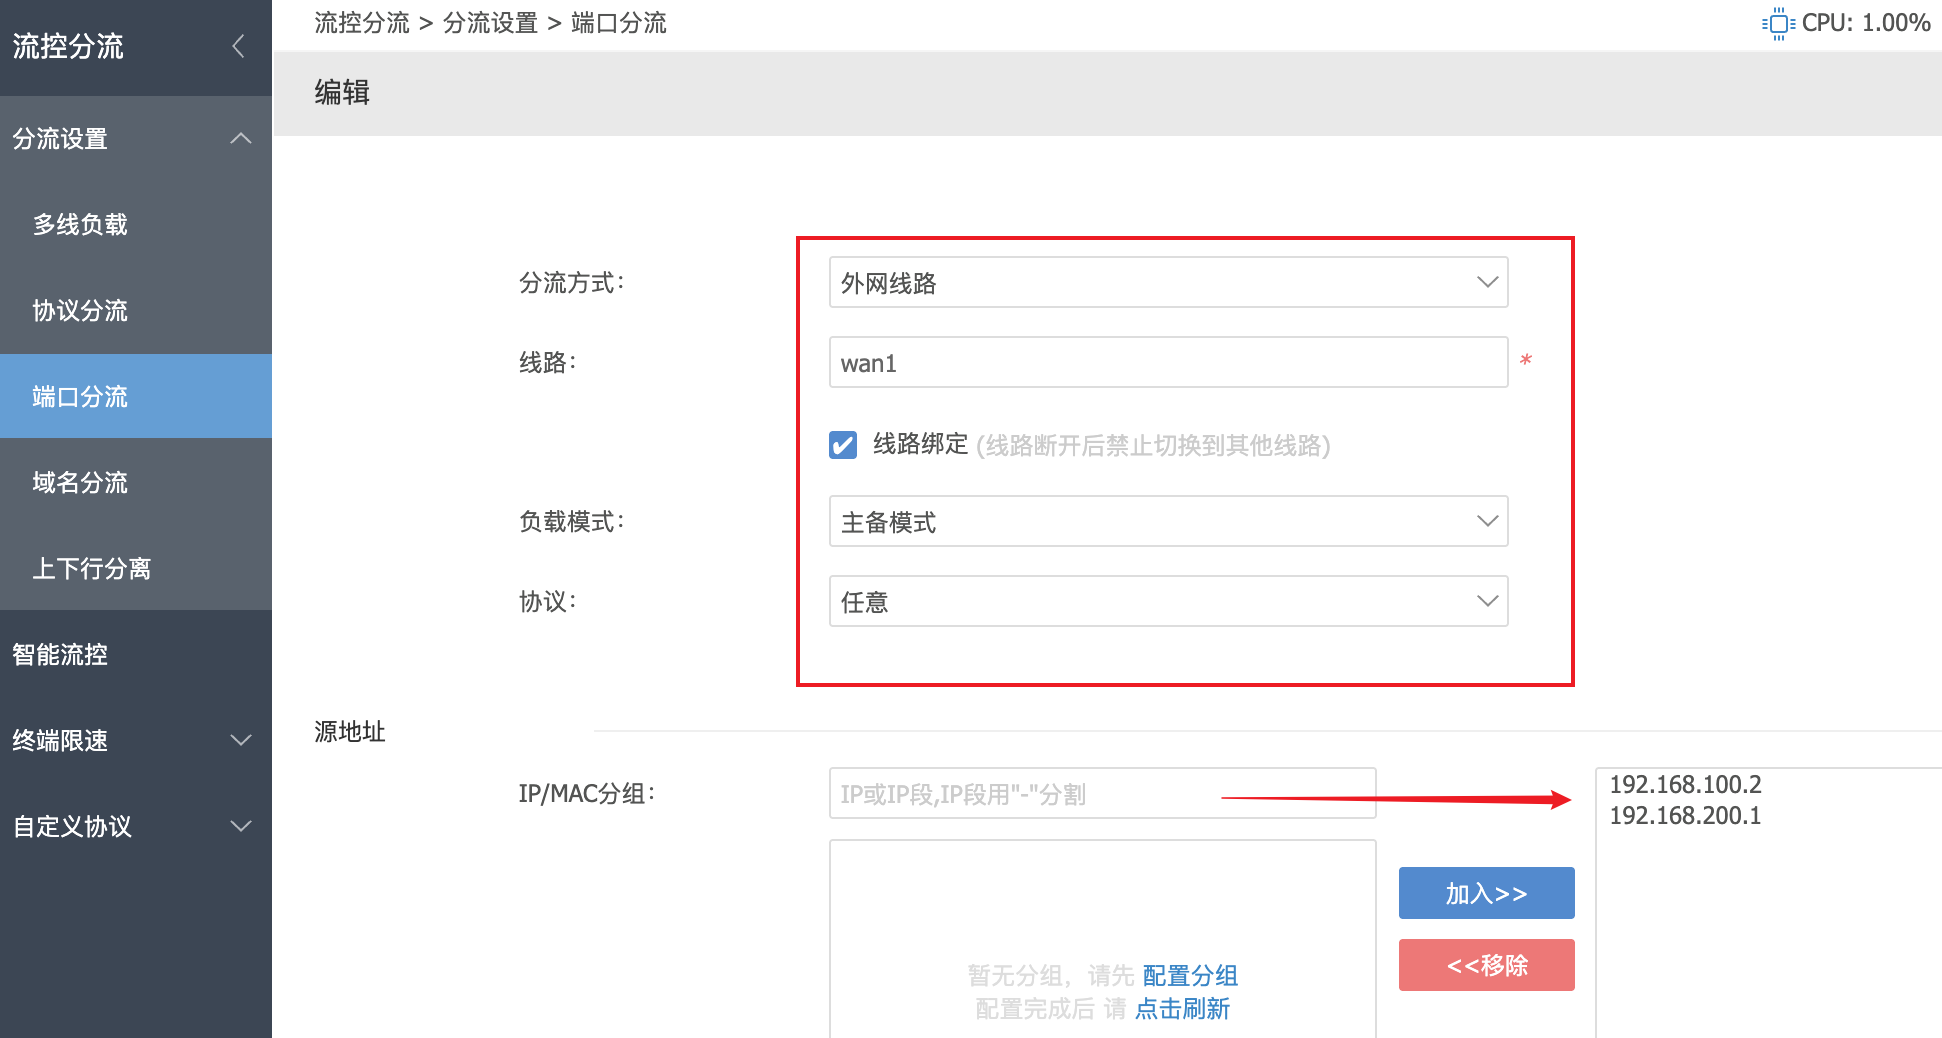Screen dimensions: 1942x1038
Task: Open the 协议 dropdown
Action: click(x=1167, y=602)
